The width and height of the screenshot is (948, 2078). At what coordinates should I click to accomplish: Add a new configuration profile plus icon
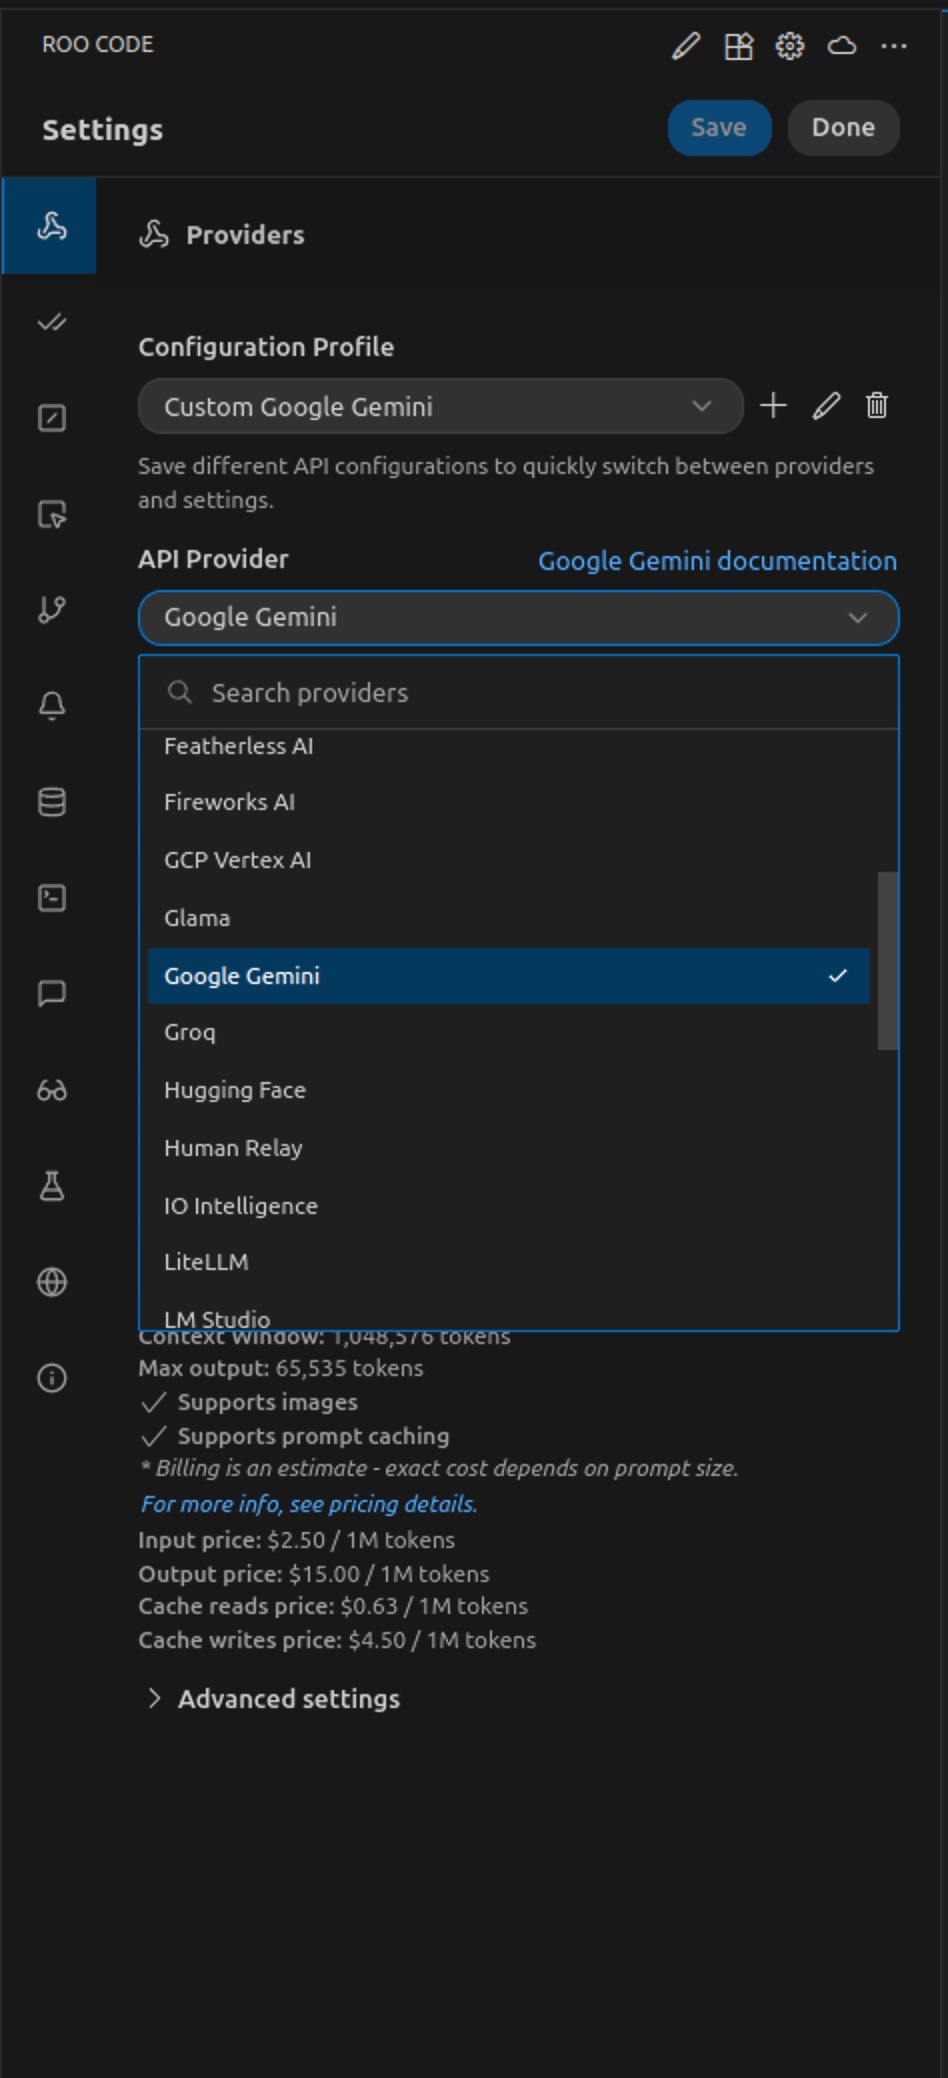(x=773, y=406)
